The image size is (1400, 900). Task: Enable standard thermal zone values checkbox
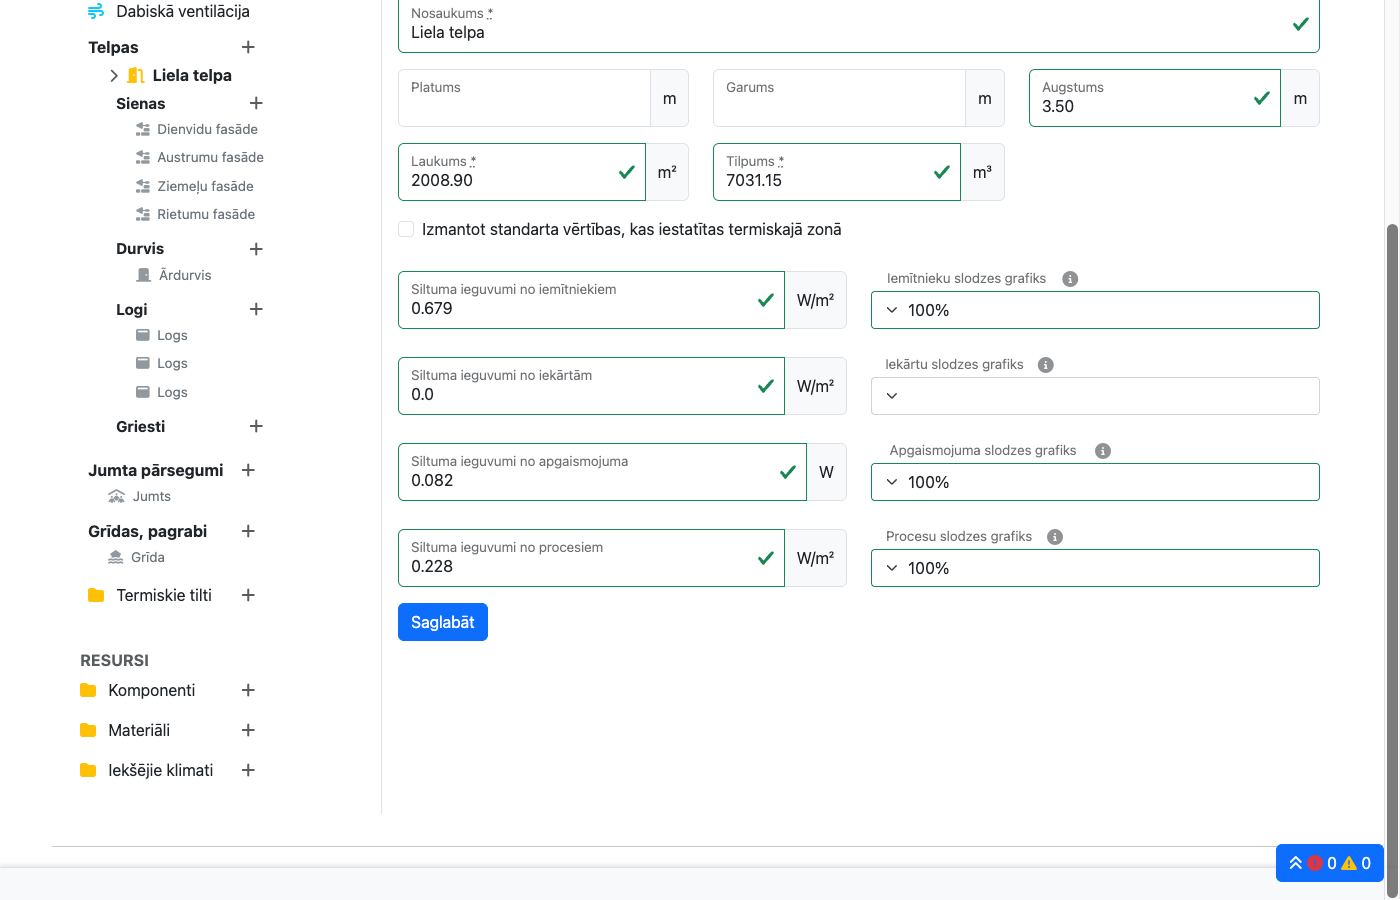pyautogui.click(x=406, y=229)
